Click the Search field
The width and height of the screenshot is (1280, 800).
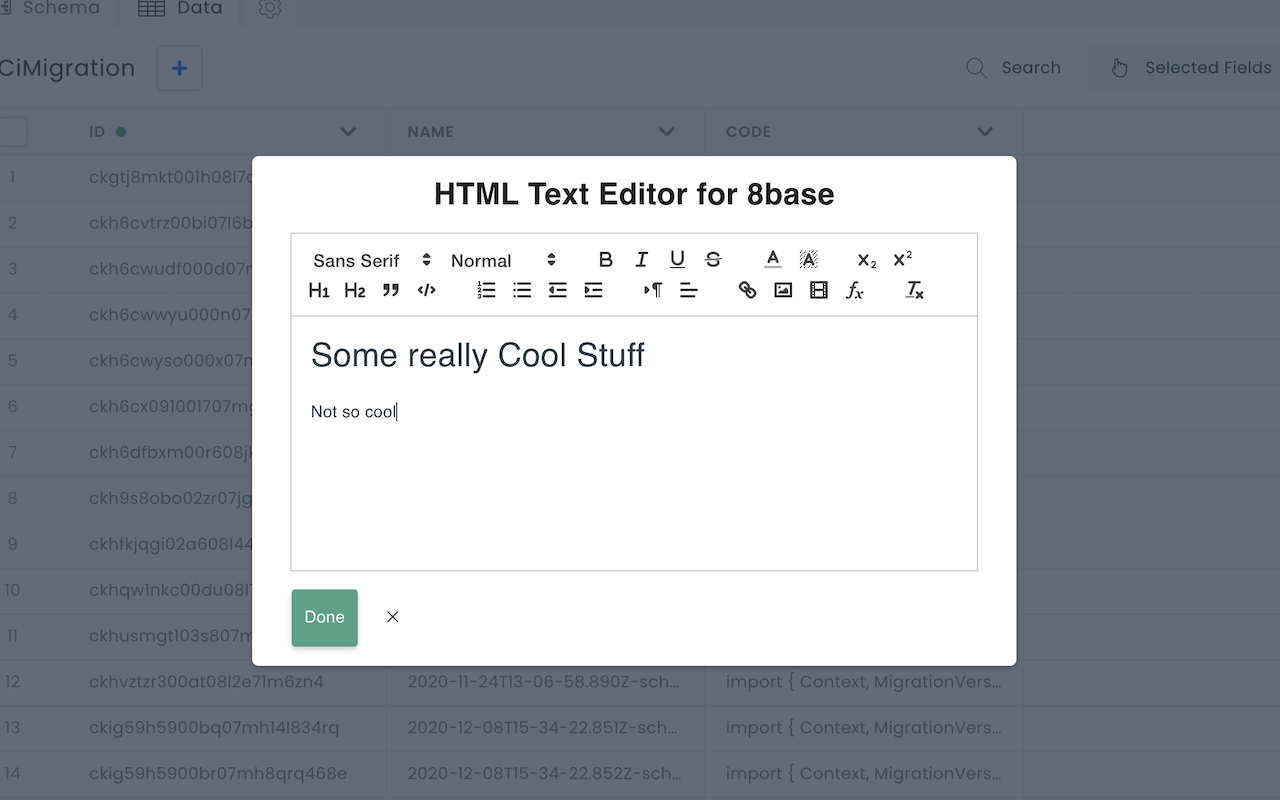1014,68
